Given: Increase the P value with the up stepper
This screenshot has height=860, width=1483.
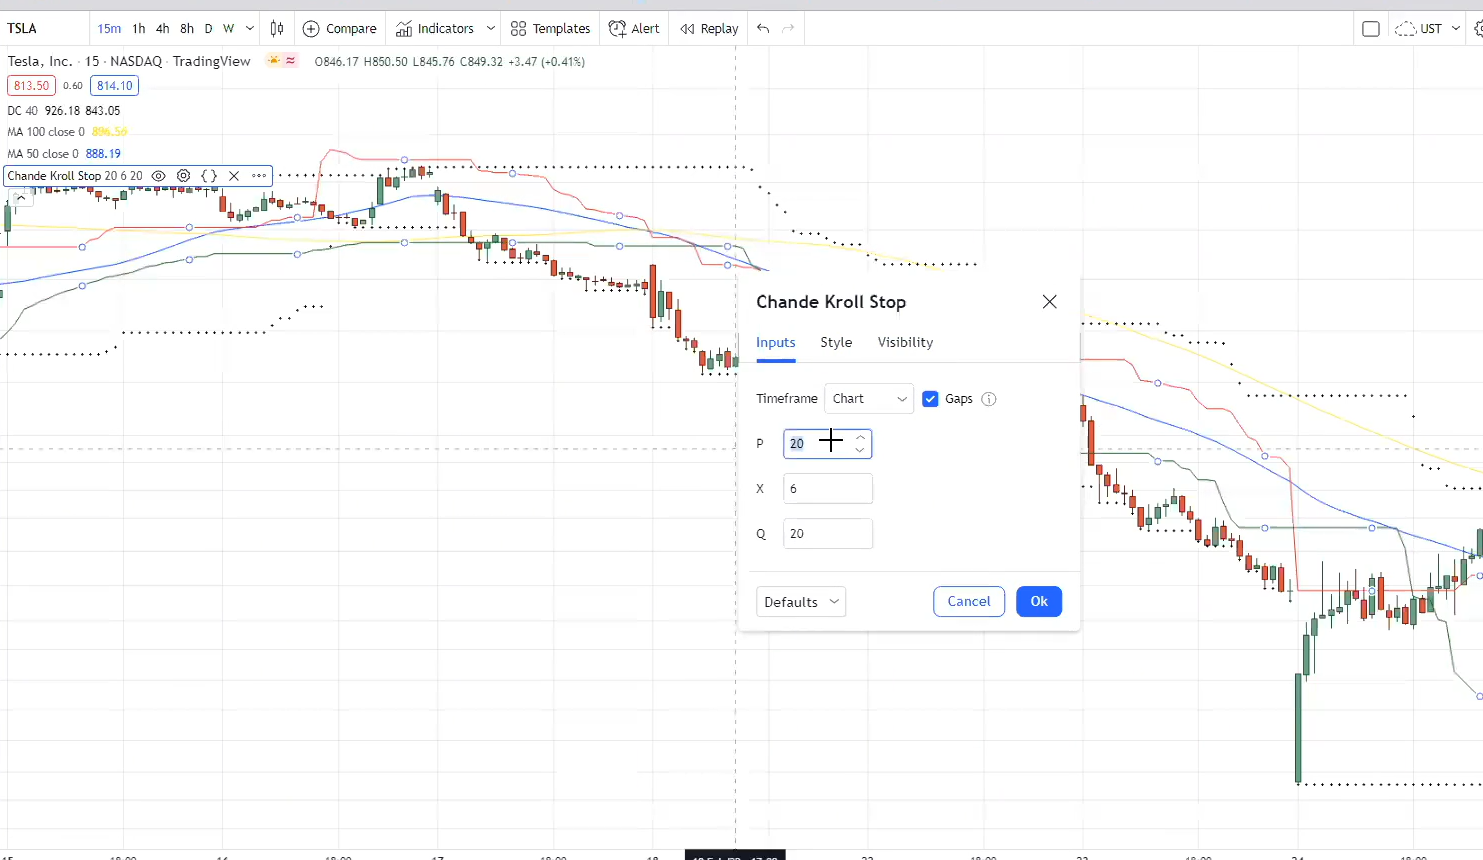Looking at the screenshot, I should coord(860,437).
